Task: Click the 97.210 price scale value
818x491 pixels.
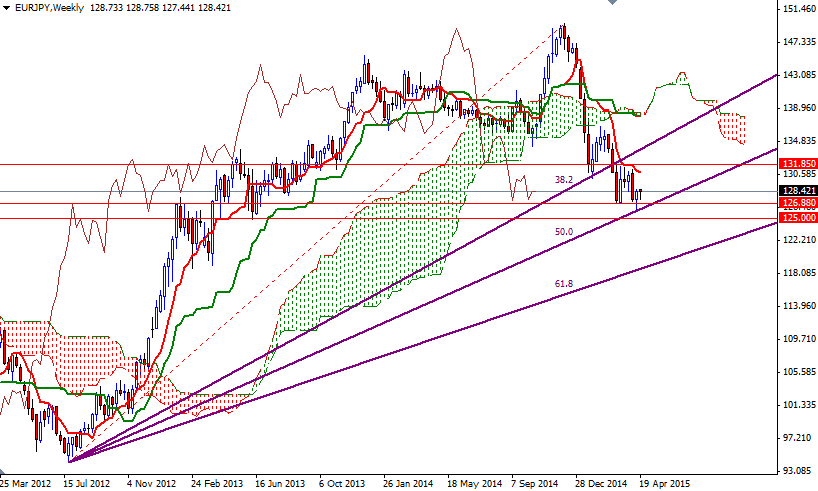Action: (x=799, y=438)
